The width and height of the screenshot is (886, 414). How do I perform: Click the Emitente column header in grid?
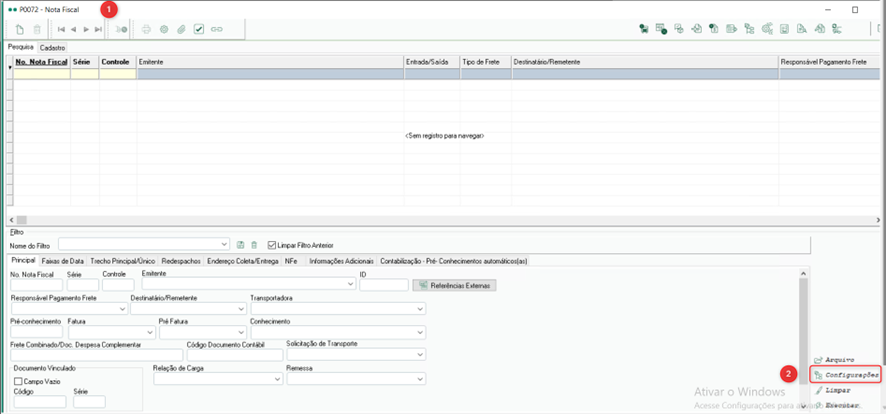pos(271,62)
